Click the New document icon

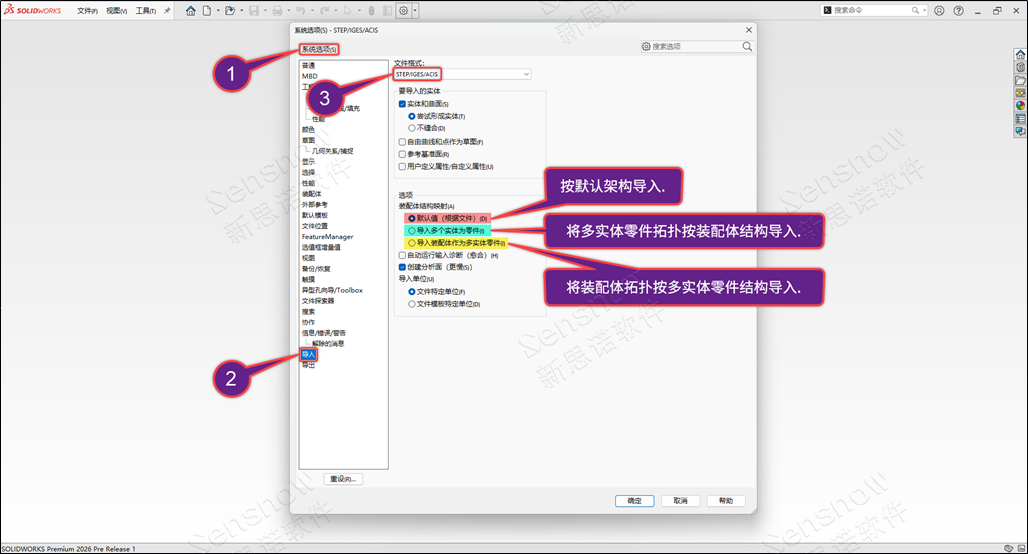point(207,10)
